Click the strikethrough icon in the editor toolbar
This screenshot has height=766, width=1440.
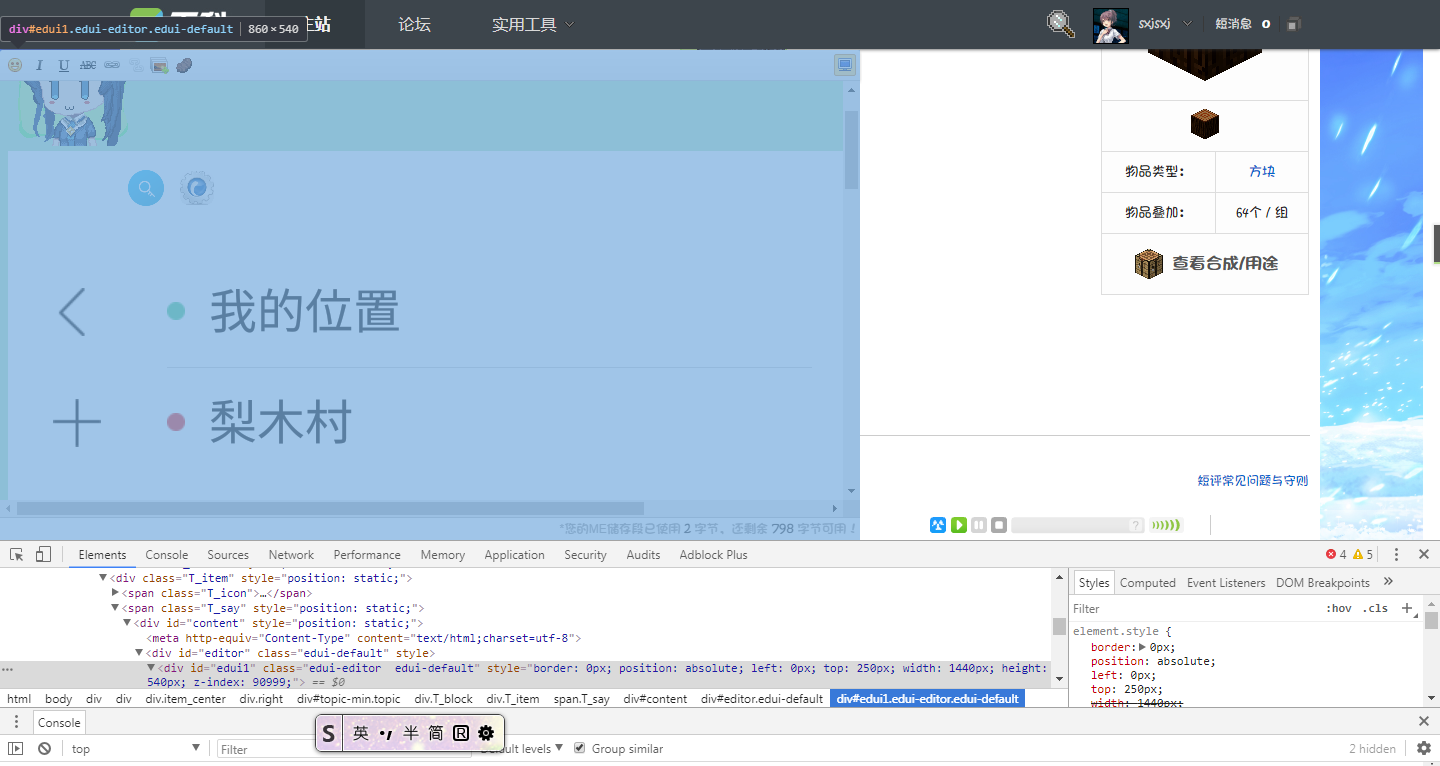tap(88, 64)
